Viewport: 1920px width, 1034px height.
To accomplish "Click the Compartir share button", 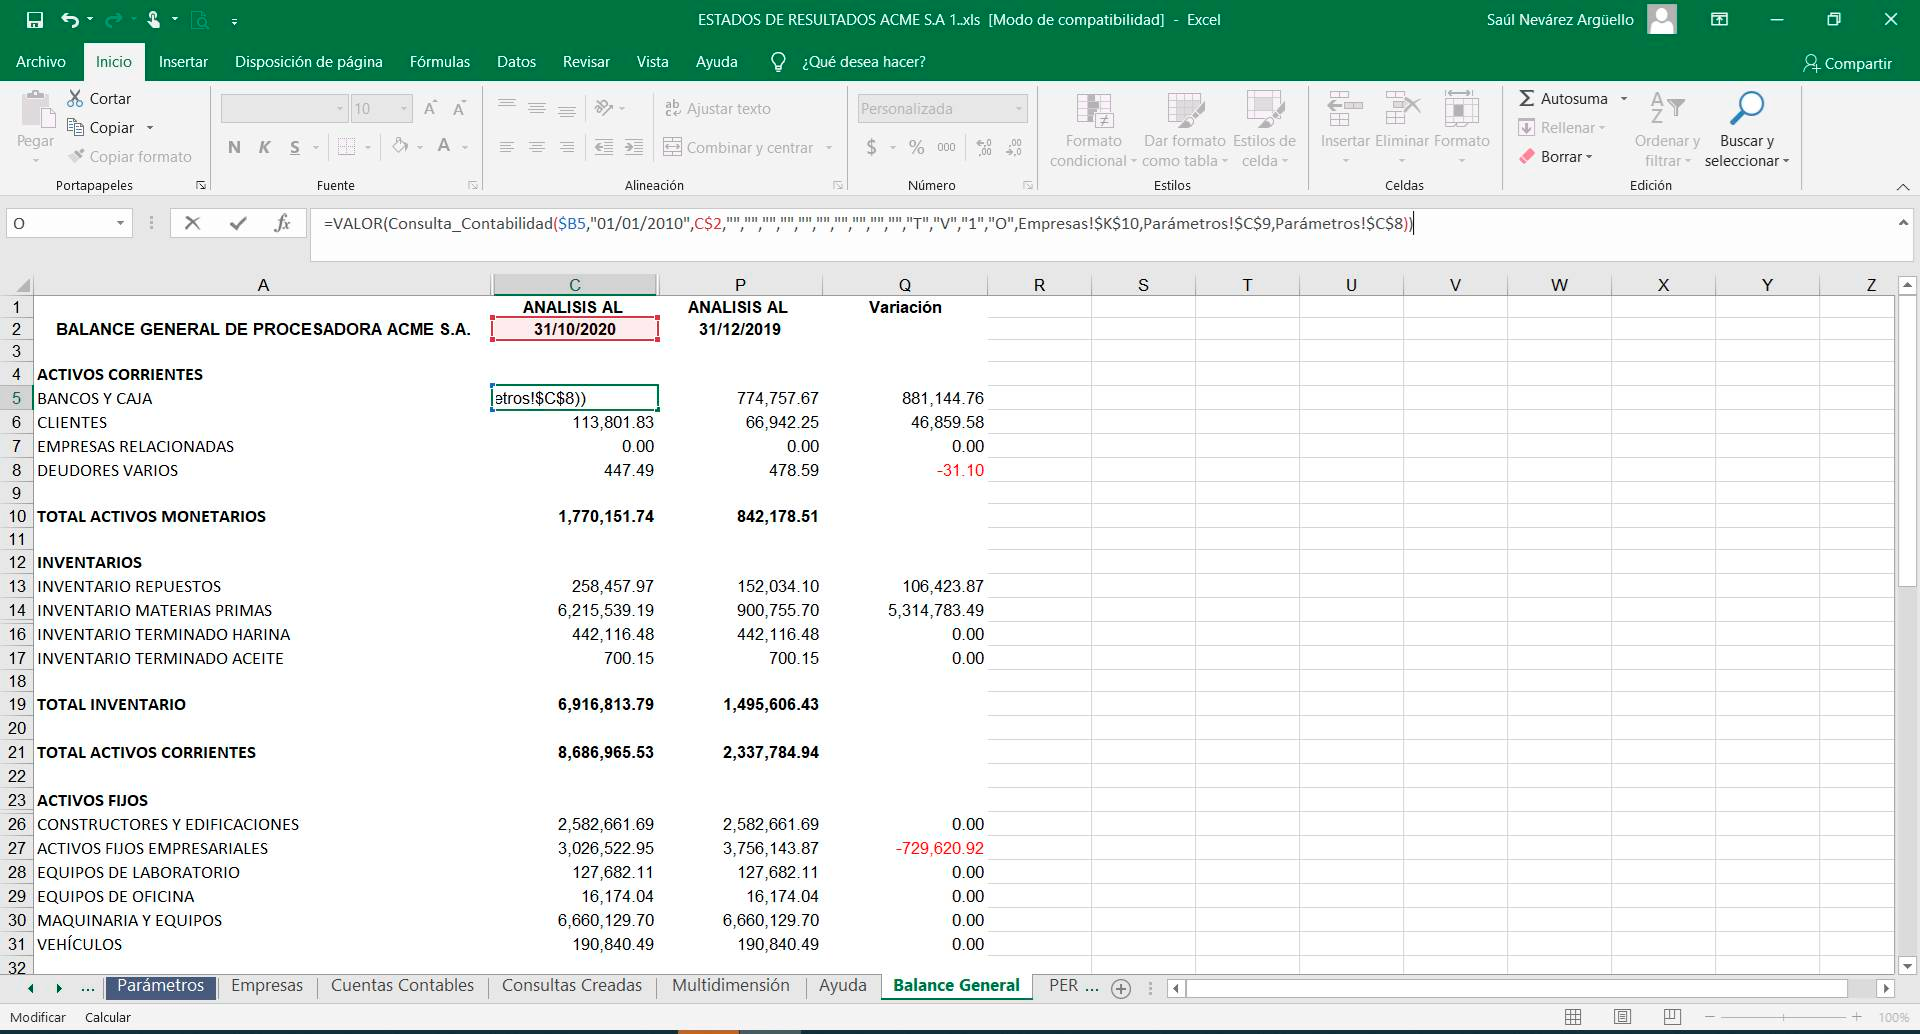I will tap(1847, 63).
